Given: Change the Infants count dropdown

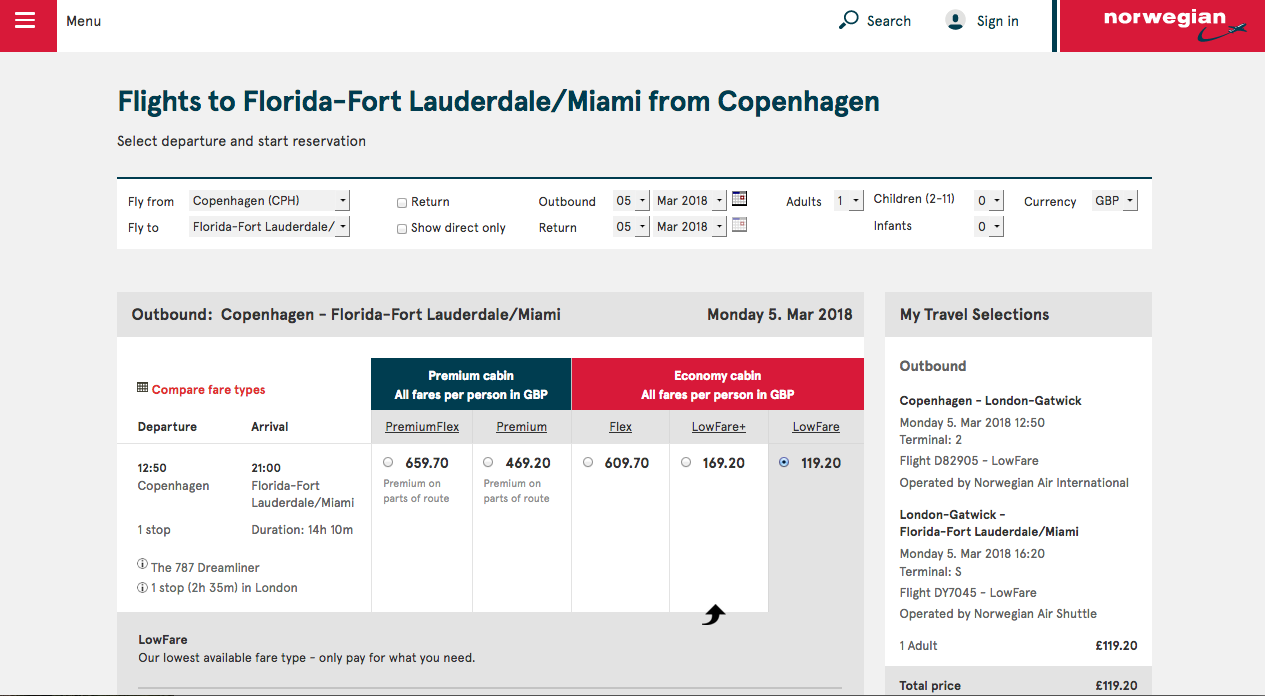Looking at the screenshot, I should [x=989, y=227].
